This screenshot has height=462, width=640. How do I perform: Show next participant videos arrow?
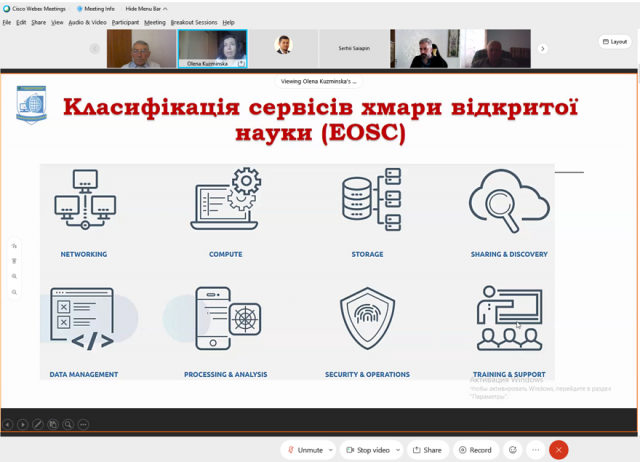point(542,49)
